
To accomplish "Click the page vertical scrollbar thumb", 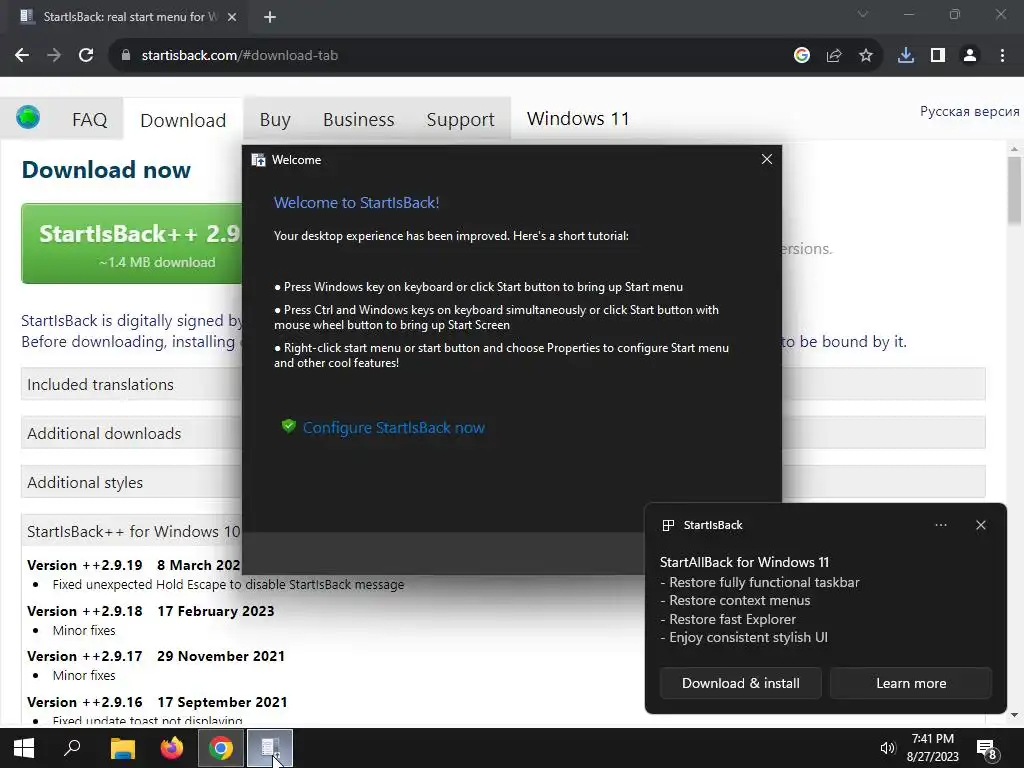I will [x=1014, y=191].
